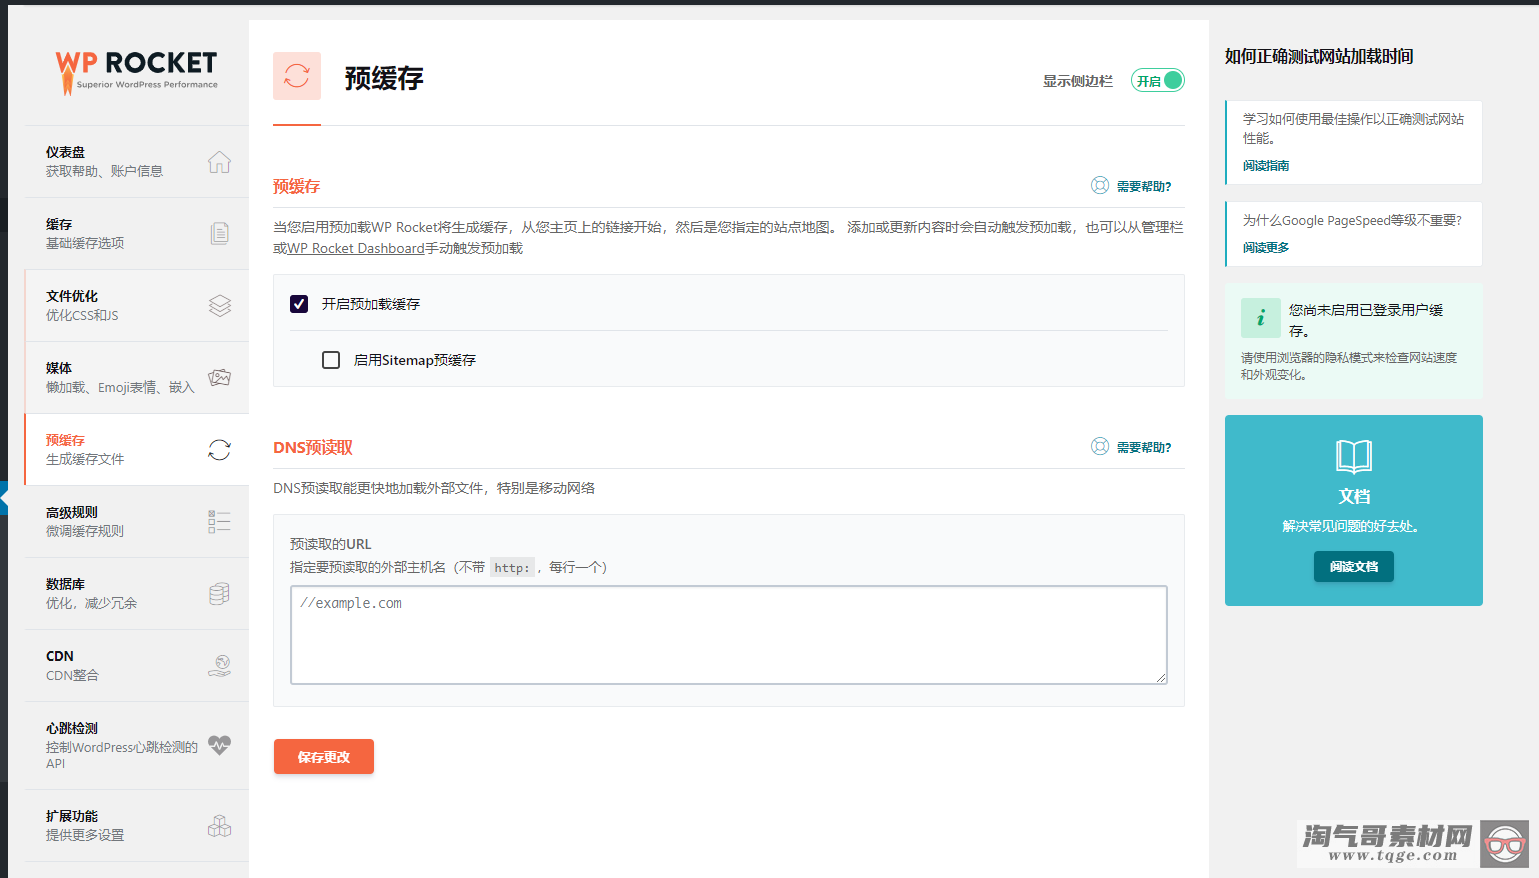Go to 文件优化 settings
This screenshot has height=878, width=1539.
[137, 305]
